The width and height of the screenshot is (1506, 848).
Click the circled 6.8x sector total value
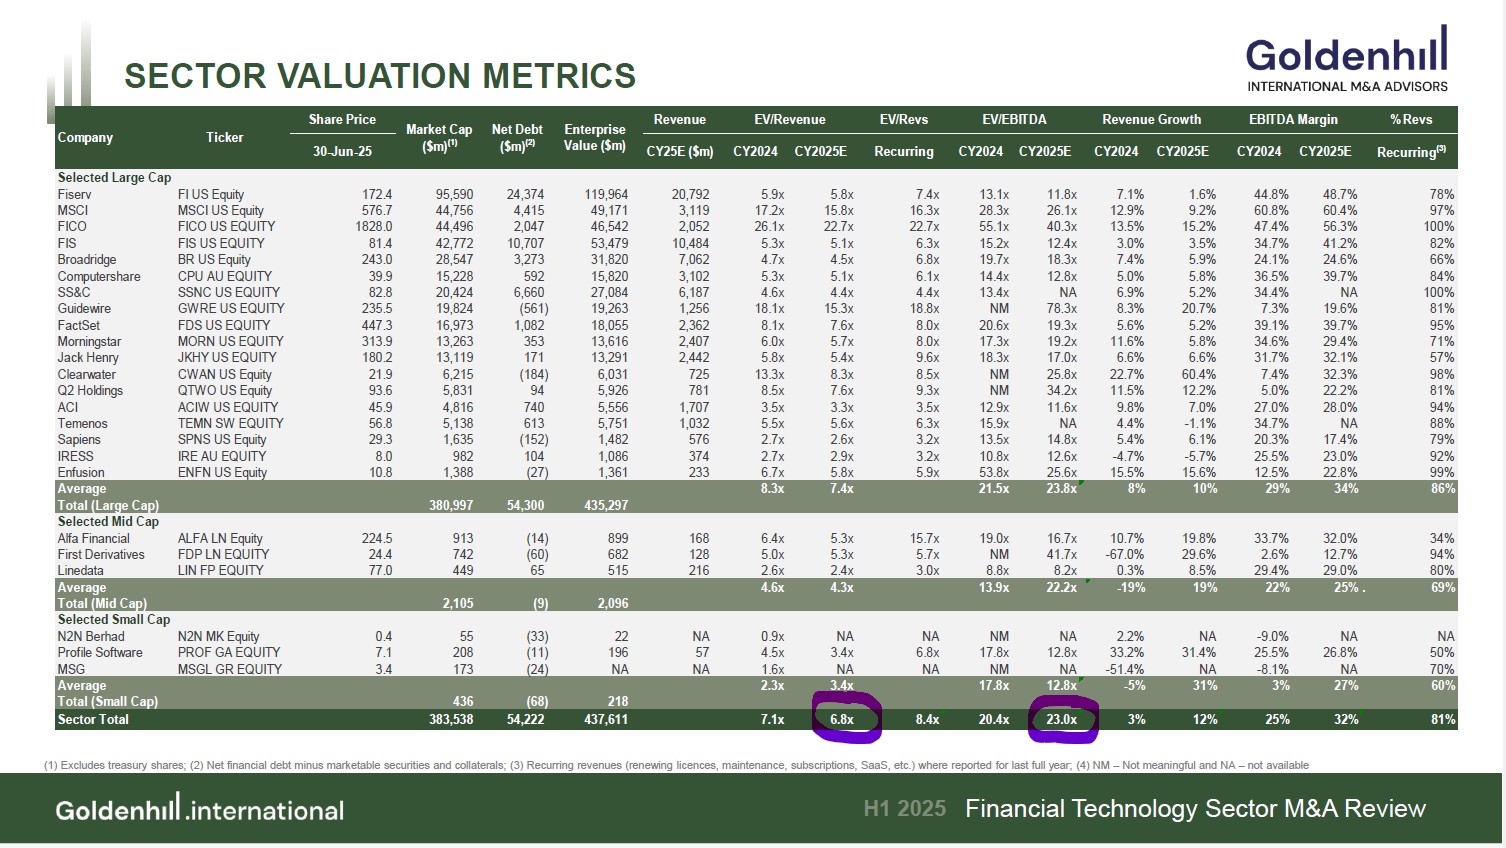pos(842,719)
